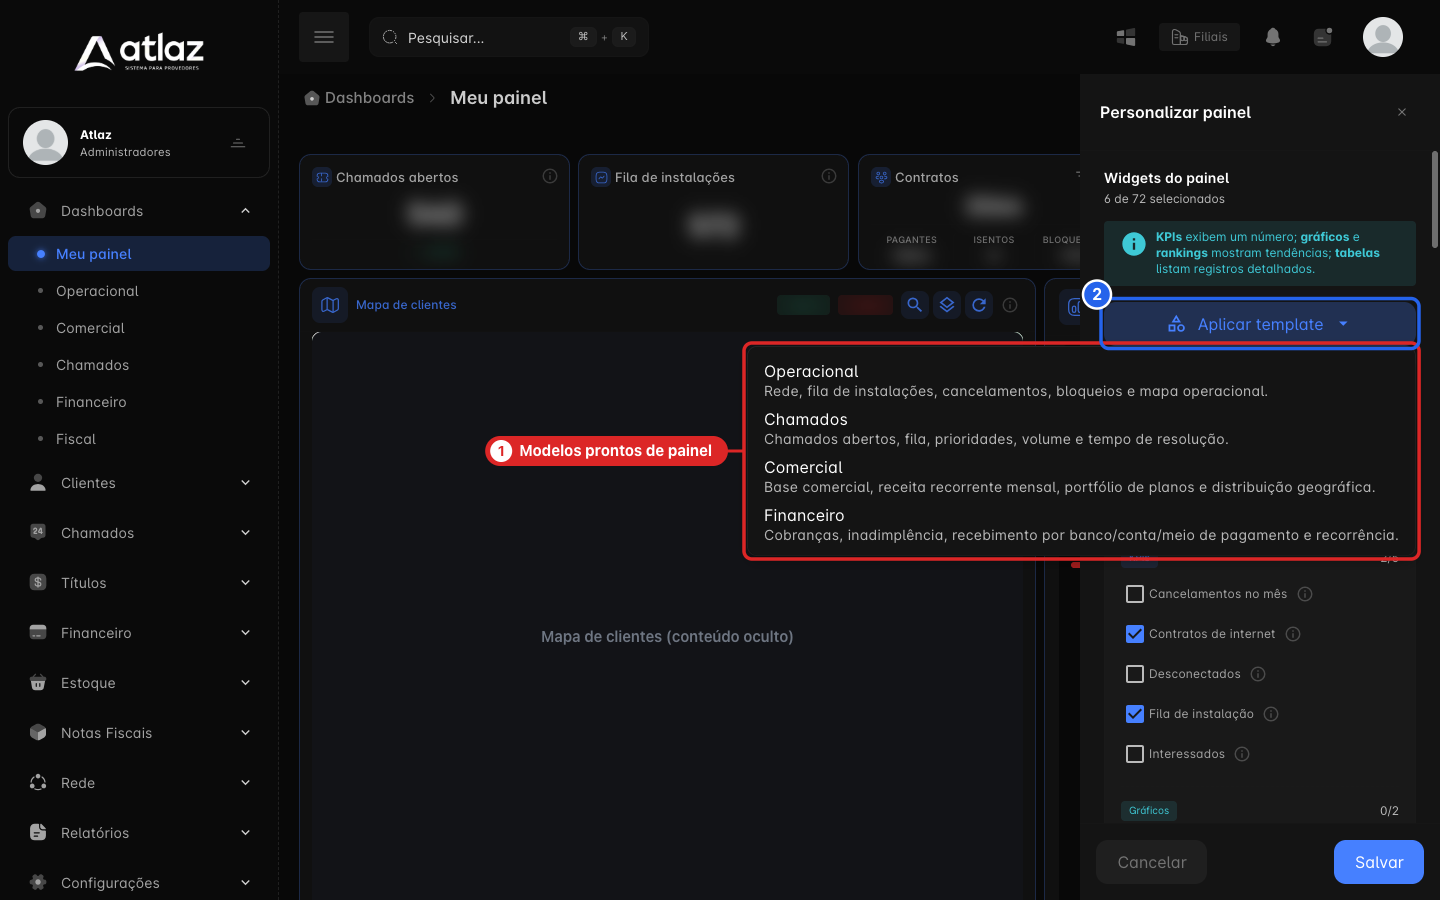Expand the Títulos sidebar section
The height and width of the screenshot is (900, 1440).
tap(139, 583)
